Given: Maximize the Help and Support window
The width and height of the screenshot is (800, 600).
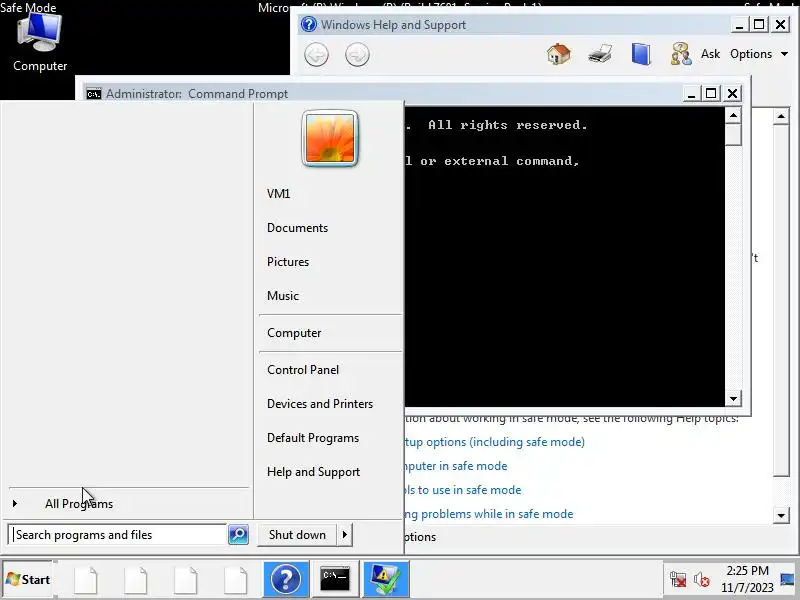Looking at the screenshot, I should click(759, 24).
